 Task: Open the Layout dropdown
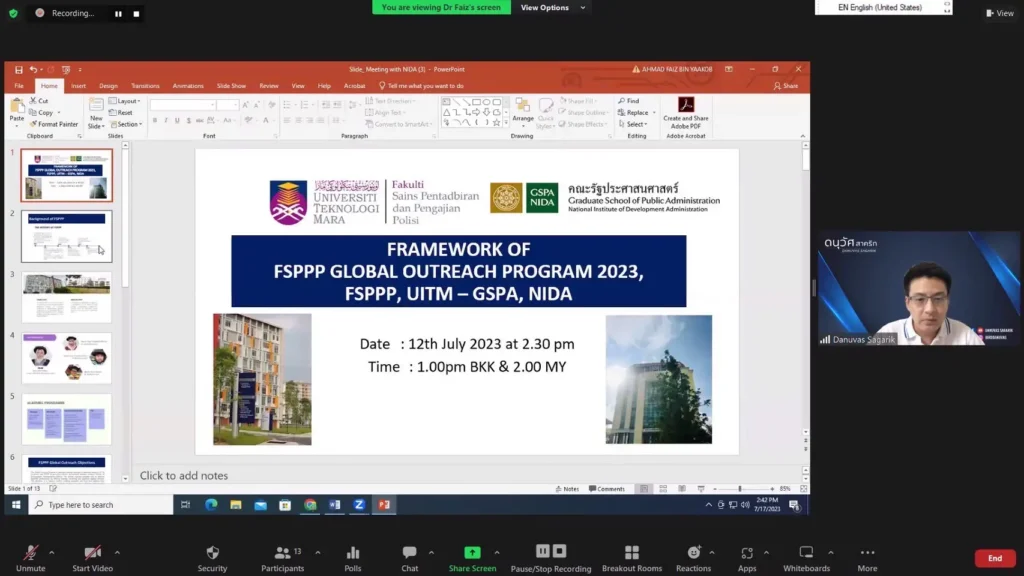point(126,102)
